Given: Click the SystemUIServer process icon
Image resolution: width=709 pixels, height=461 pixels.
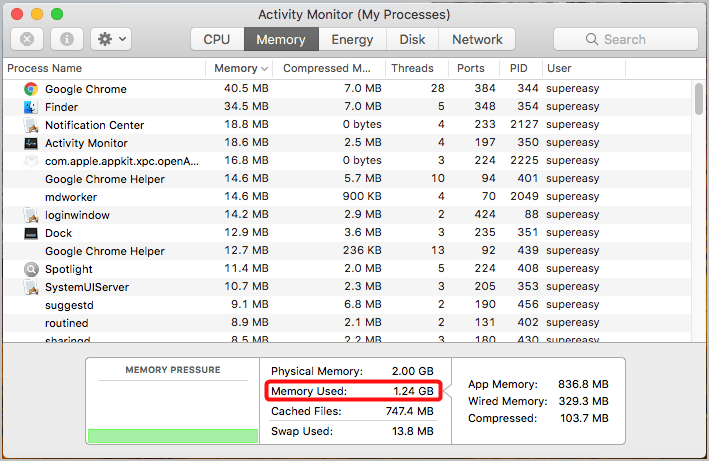Looking at the screenshot, I should coord(31,287).
